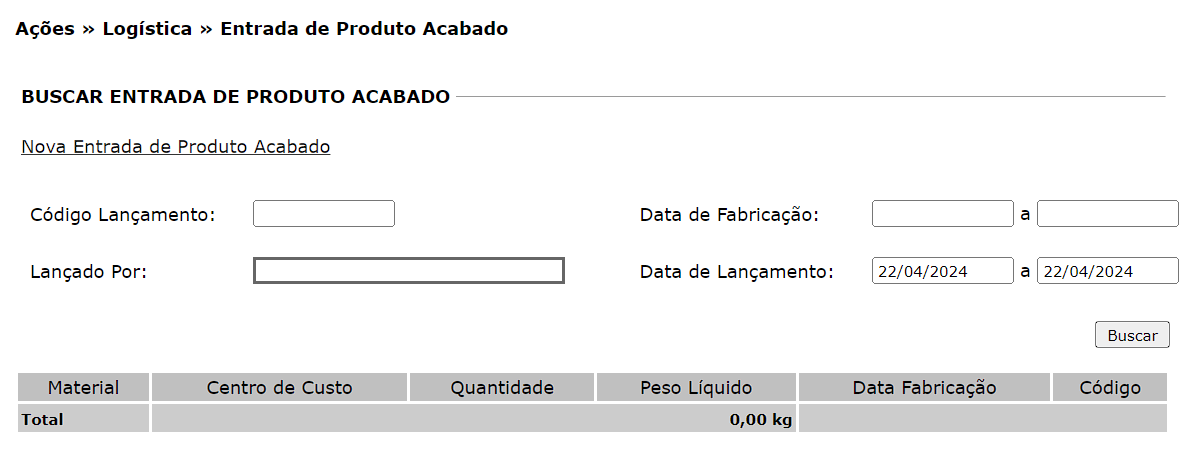Click into the Lançado Por text field
The image size is (1197, 462).
(408, 271)
